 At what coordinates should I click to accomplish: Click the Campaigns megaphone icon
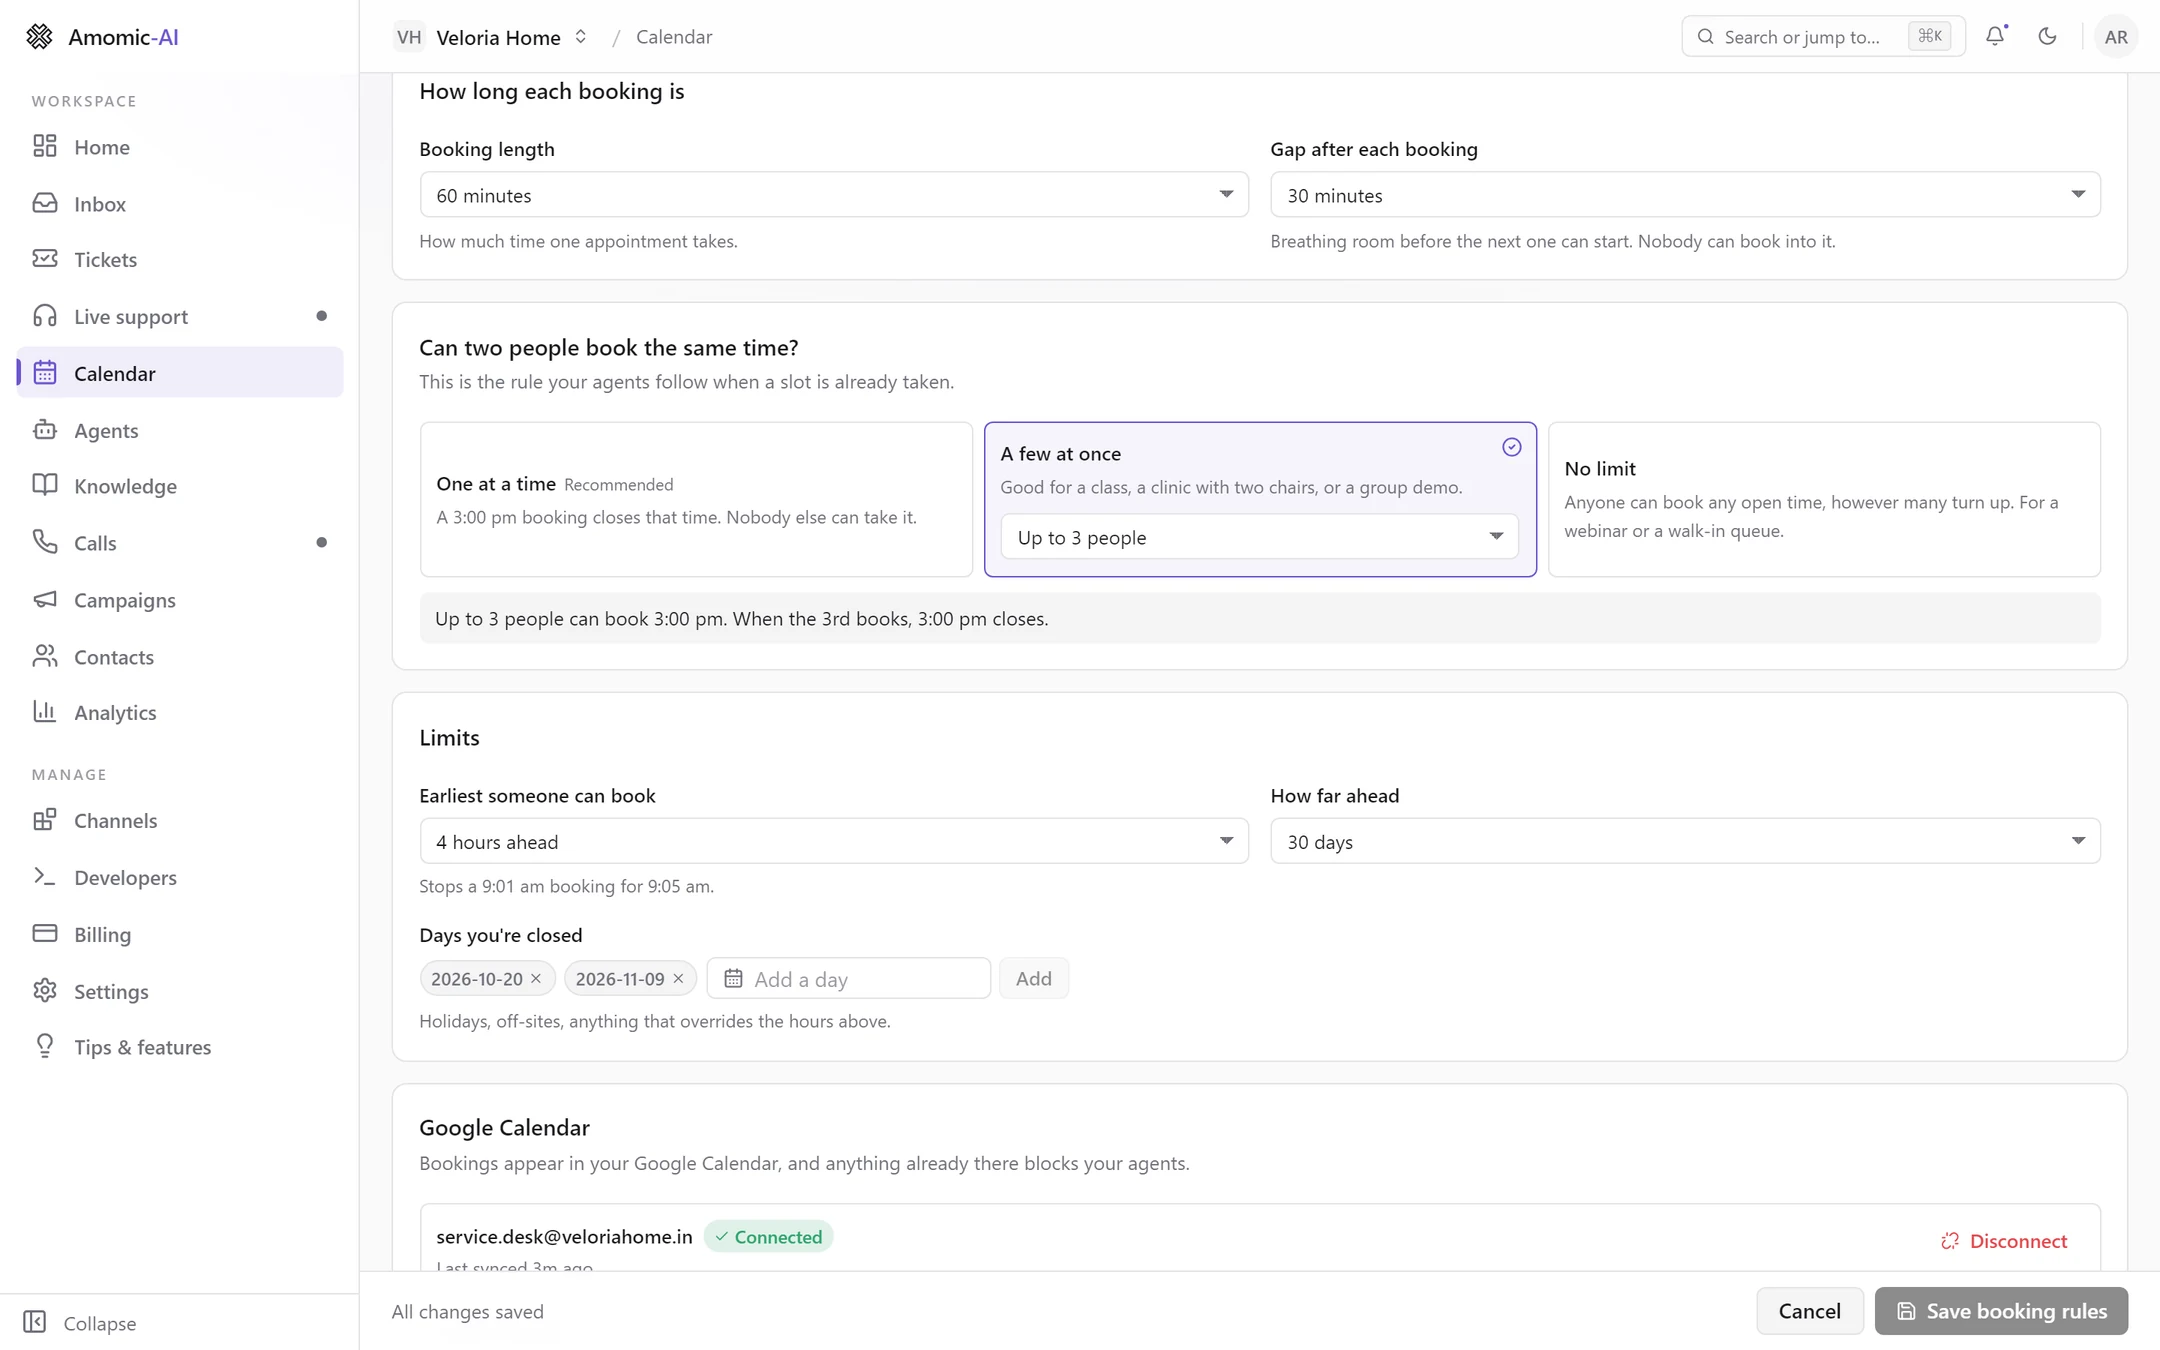45,599
